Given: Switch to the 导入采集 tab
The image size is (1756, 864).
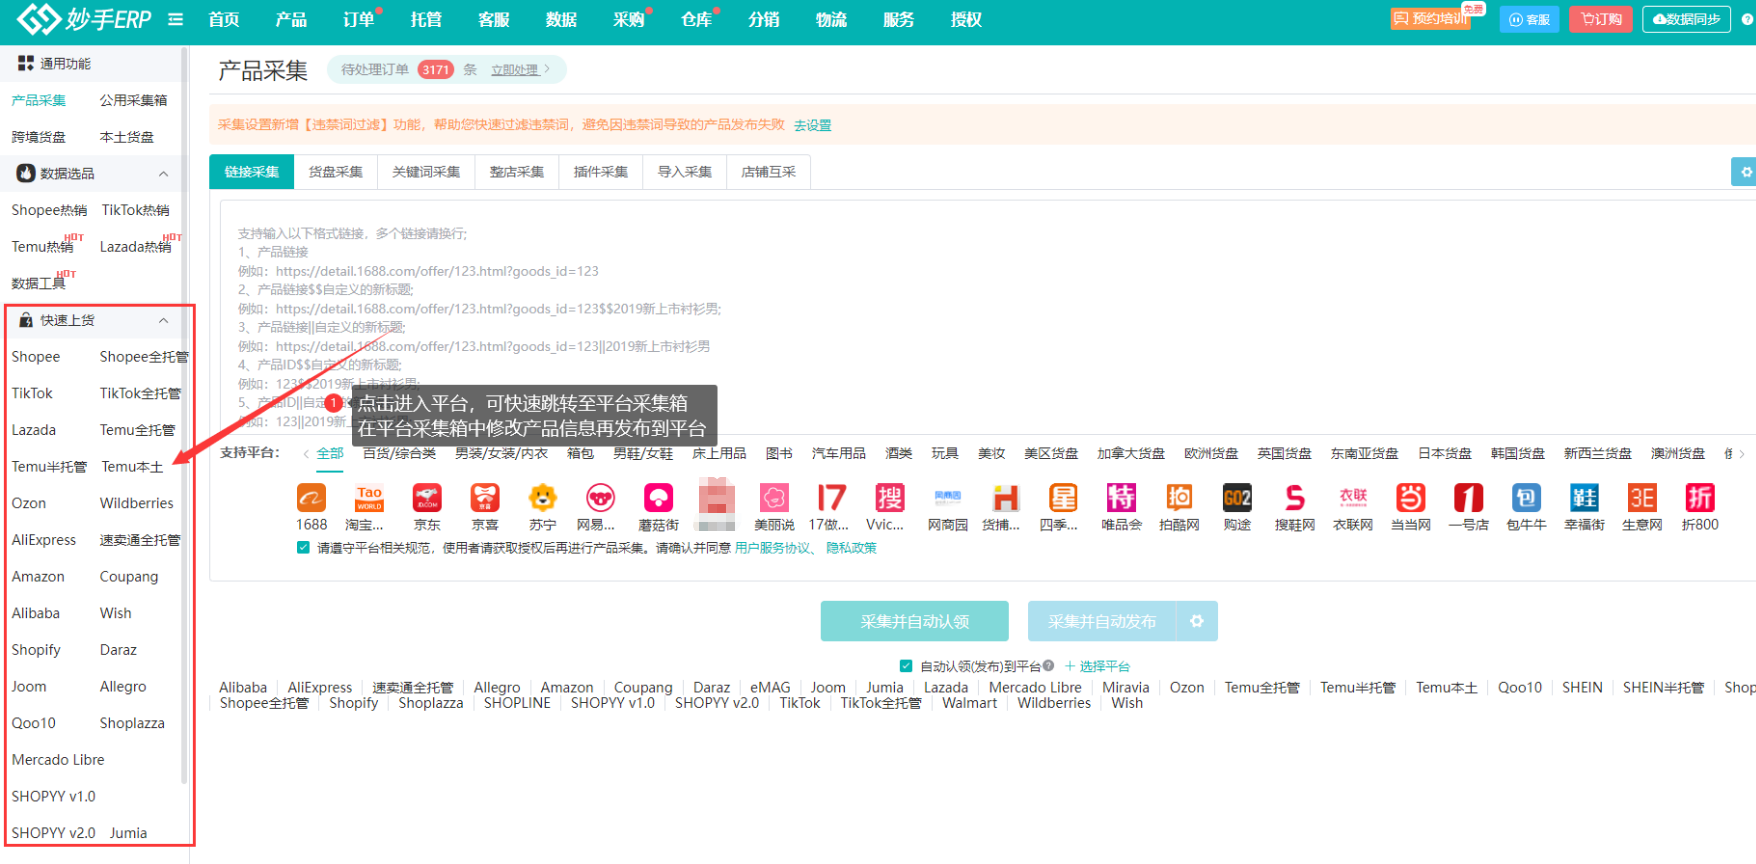Looking at the screenshot, I should click(685, 172).
